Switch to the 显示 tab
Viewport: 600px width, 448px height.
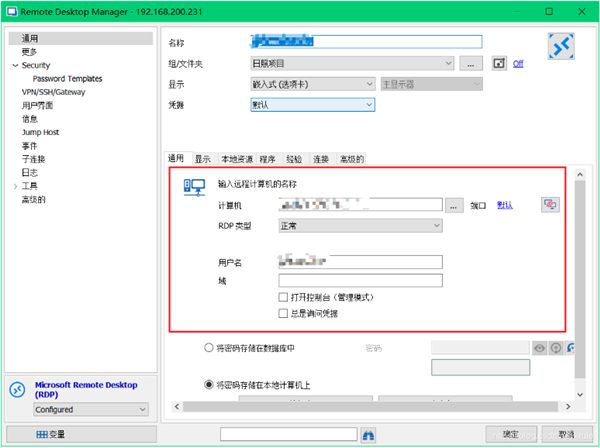point(203,159)
